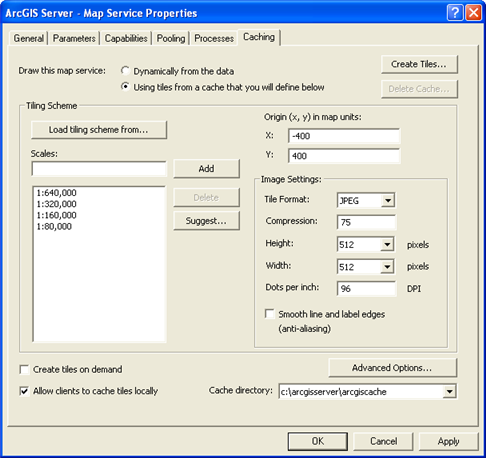Select Dynamically from the data option
The image size is (486, 458).
(125, 71)
